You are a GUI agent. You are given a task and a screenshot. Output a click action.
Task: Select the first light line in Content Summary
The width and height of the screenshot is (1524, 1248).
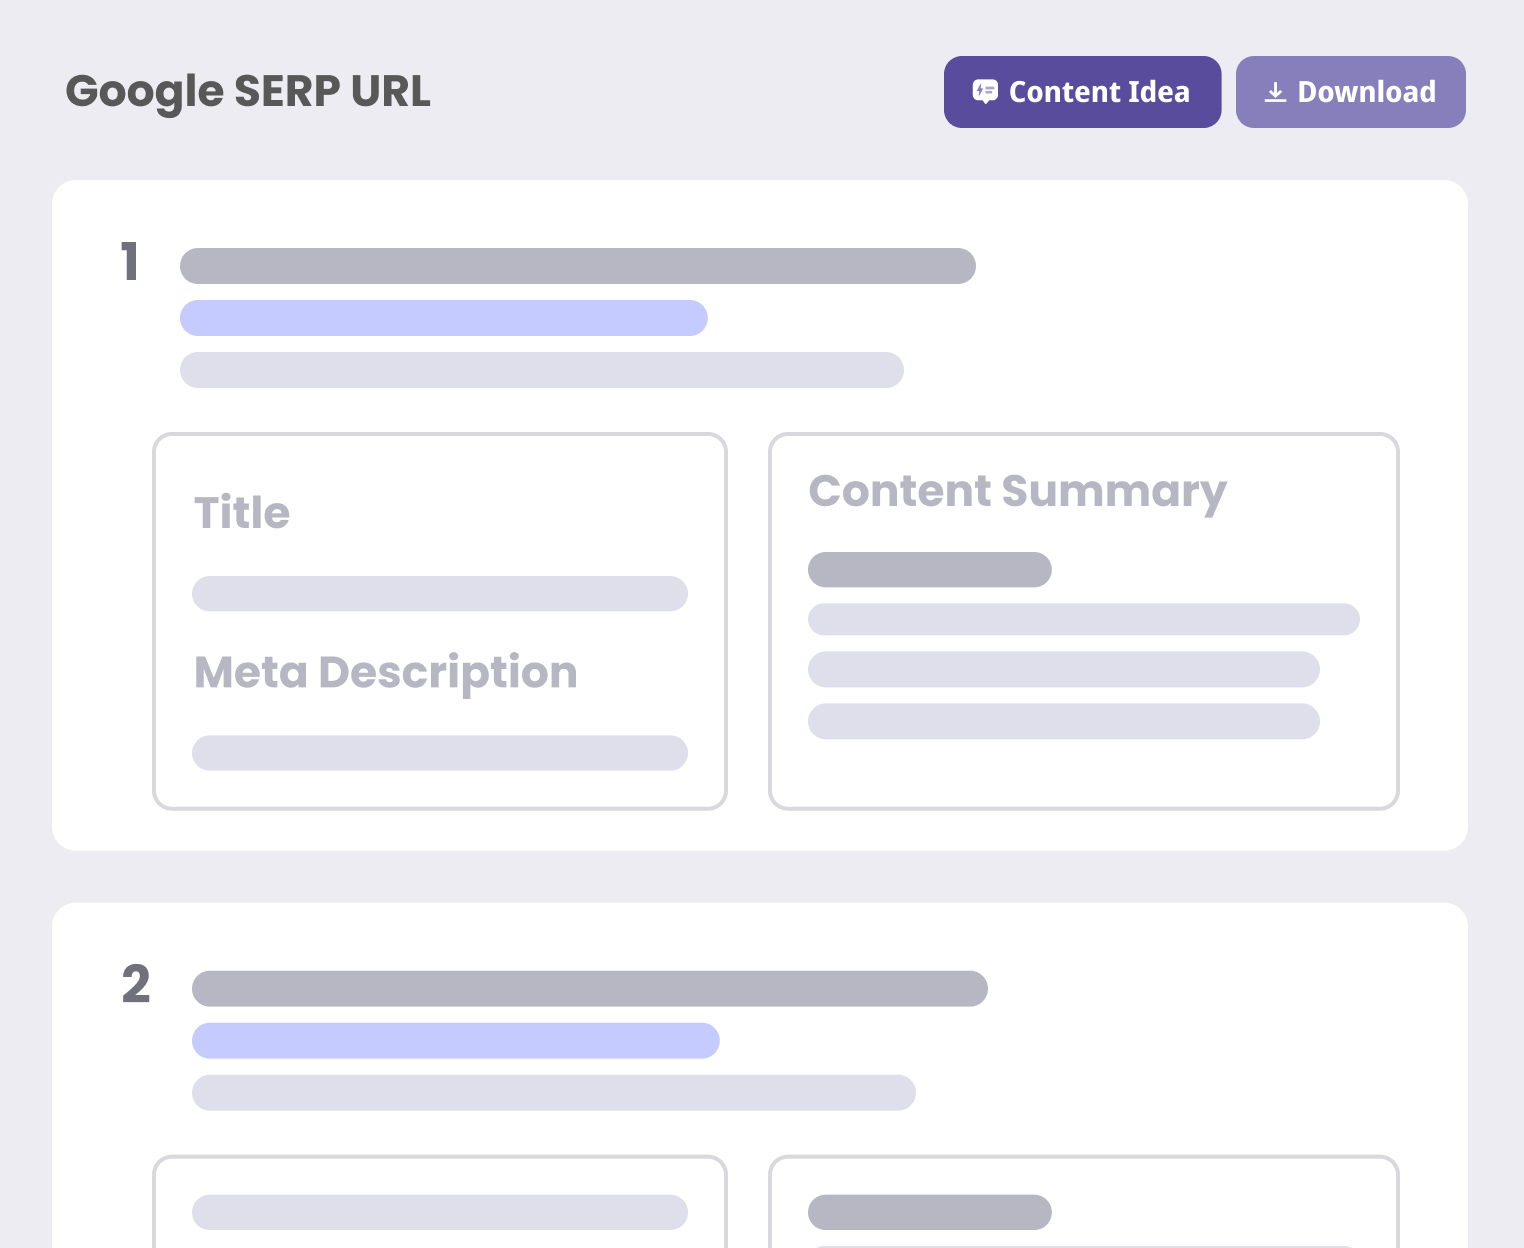(x=1083, y=619)
